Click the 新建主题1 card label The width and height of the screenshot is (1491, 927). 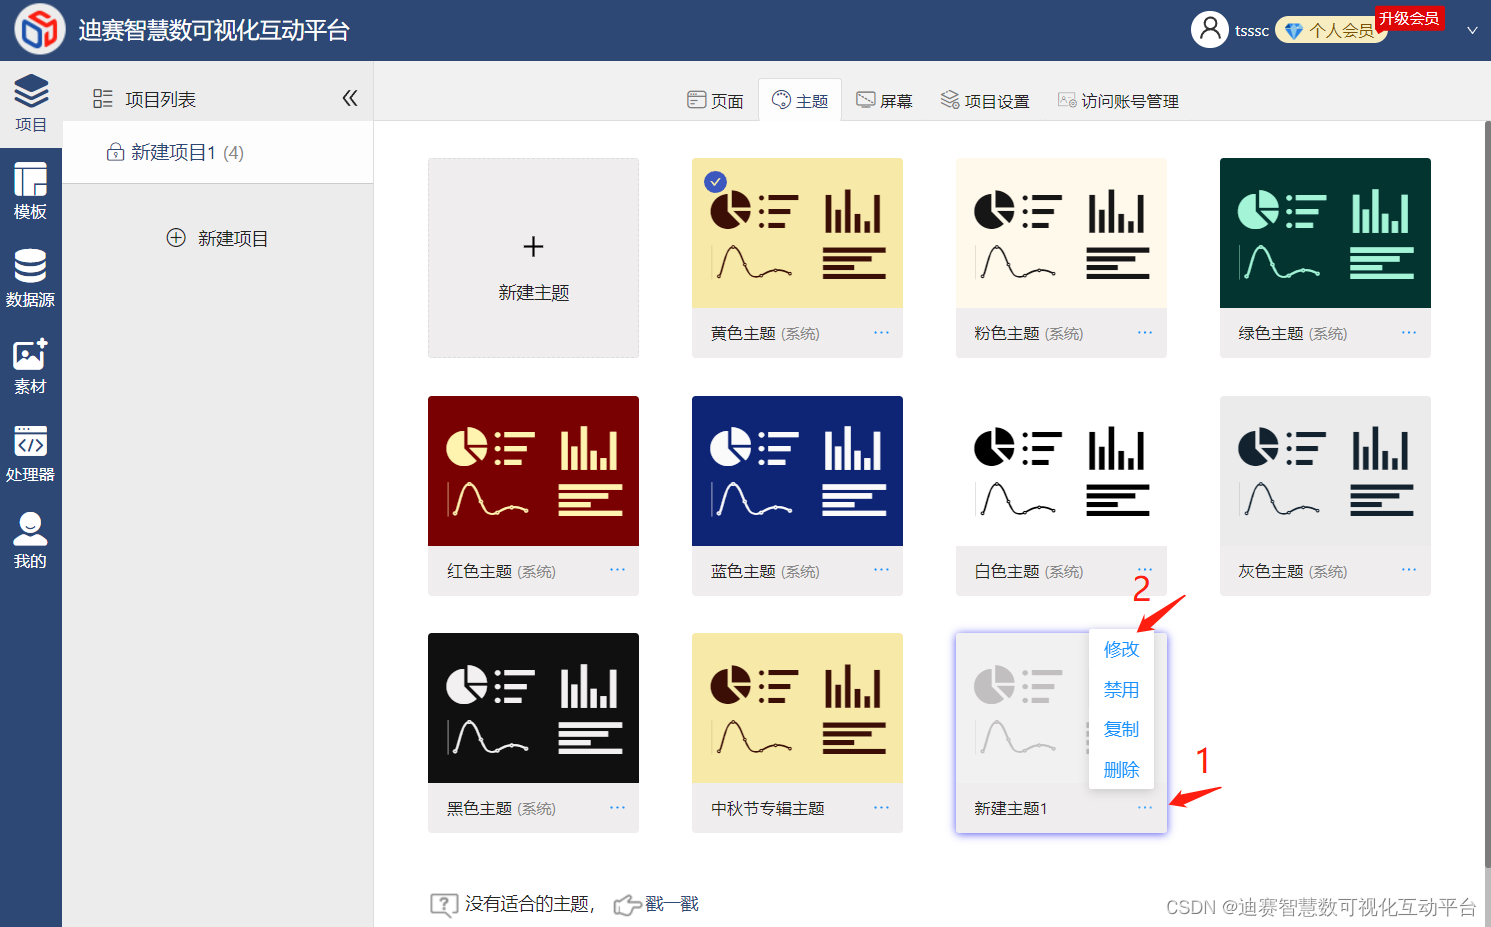click(x=1010, y=808)
